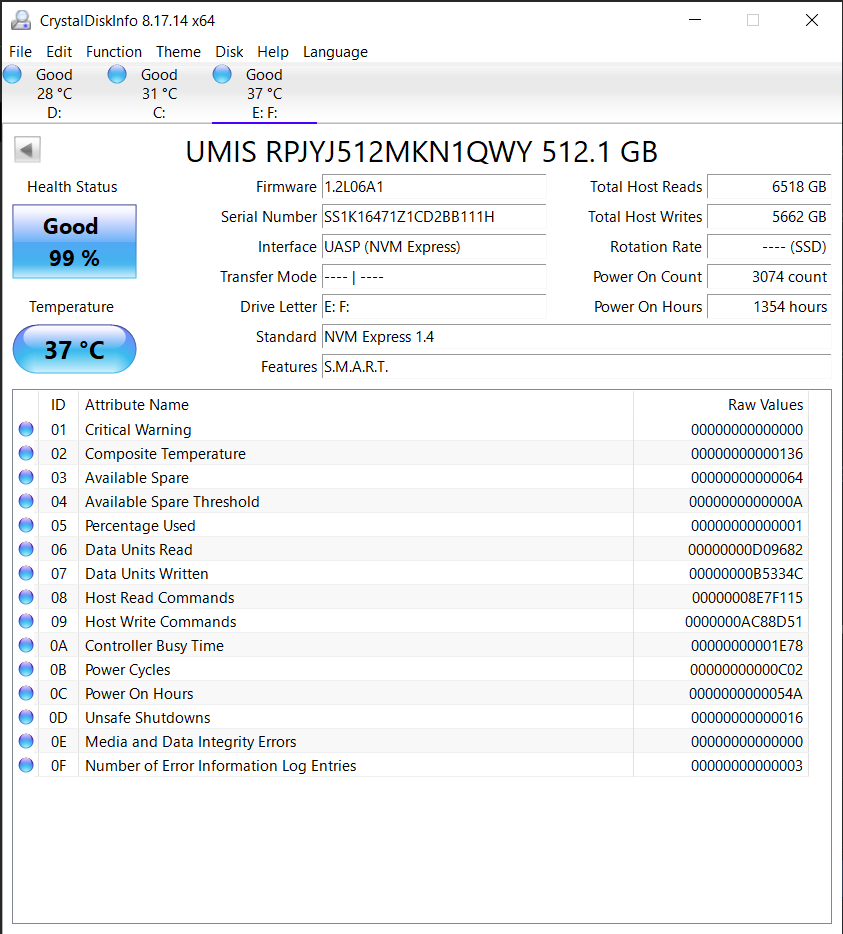Viewport: 843px width, 934px height.
Task: Select the Controller Busy Time attribute name
Action: tap(154, 646)
